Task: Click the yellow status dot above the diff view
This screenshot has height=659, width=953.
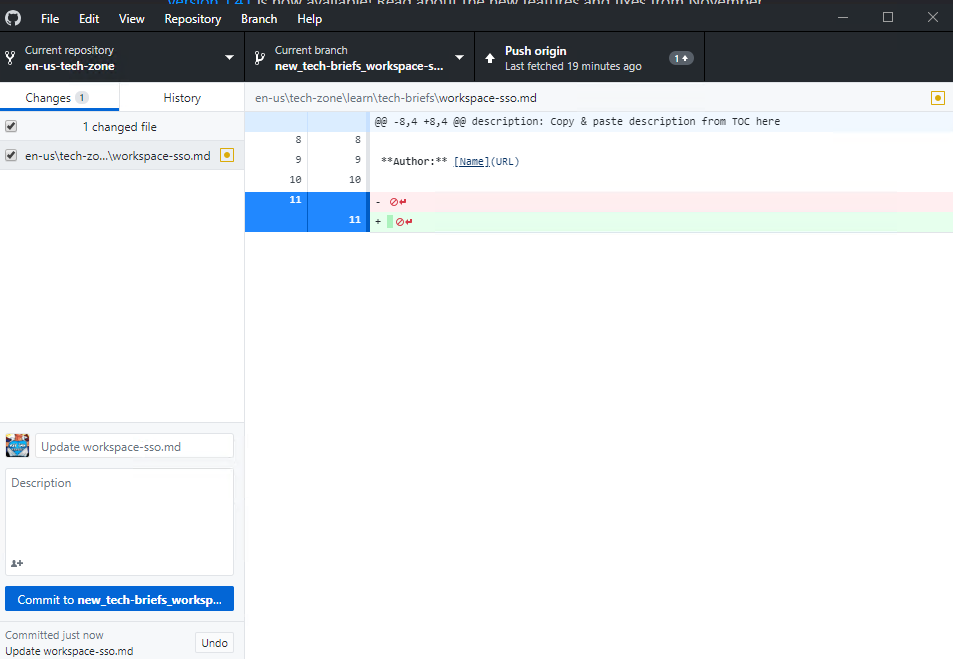Action: pyautogui.click(x=937, y=97)
